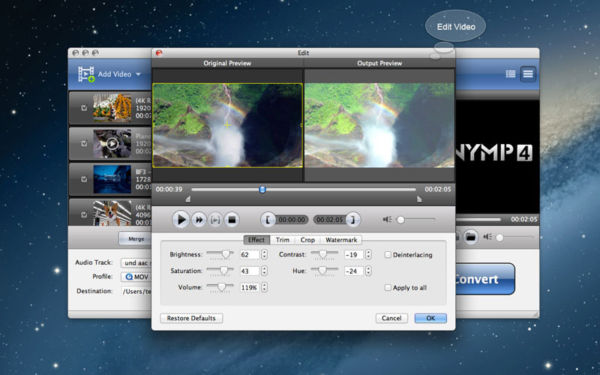
Task: Click the blue playhead knob on the seek bar
Action: 262,189
